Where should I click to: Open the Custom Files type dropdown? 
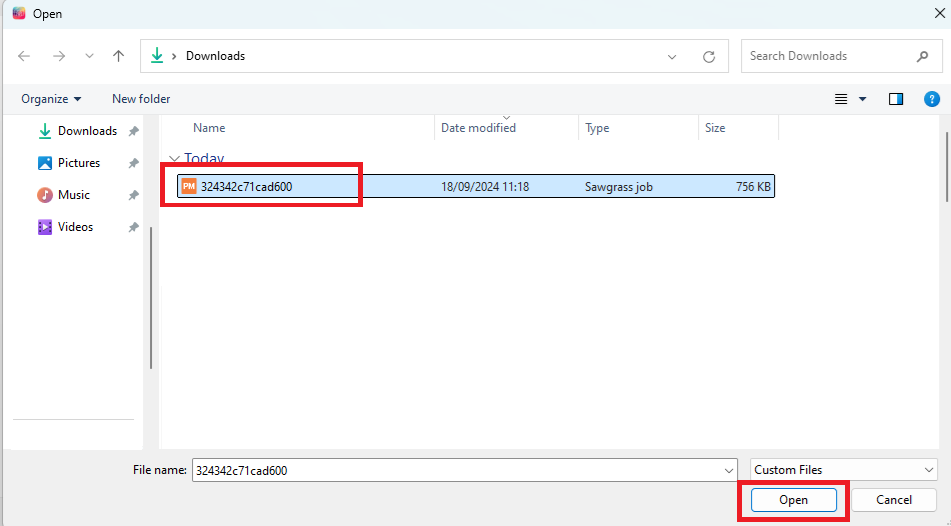(844, 470)
